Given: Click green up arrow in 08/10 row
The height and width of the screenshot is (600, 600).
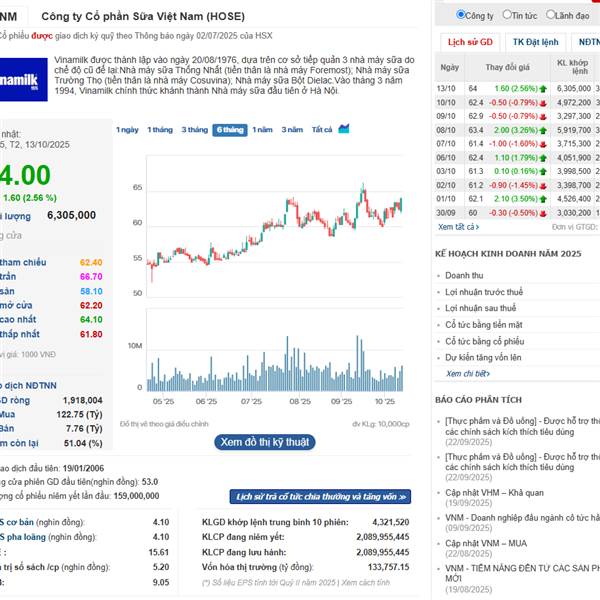Looking at the screenshot, I should (x=545, y=130).
